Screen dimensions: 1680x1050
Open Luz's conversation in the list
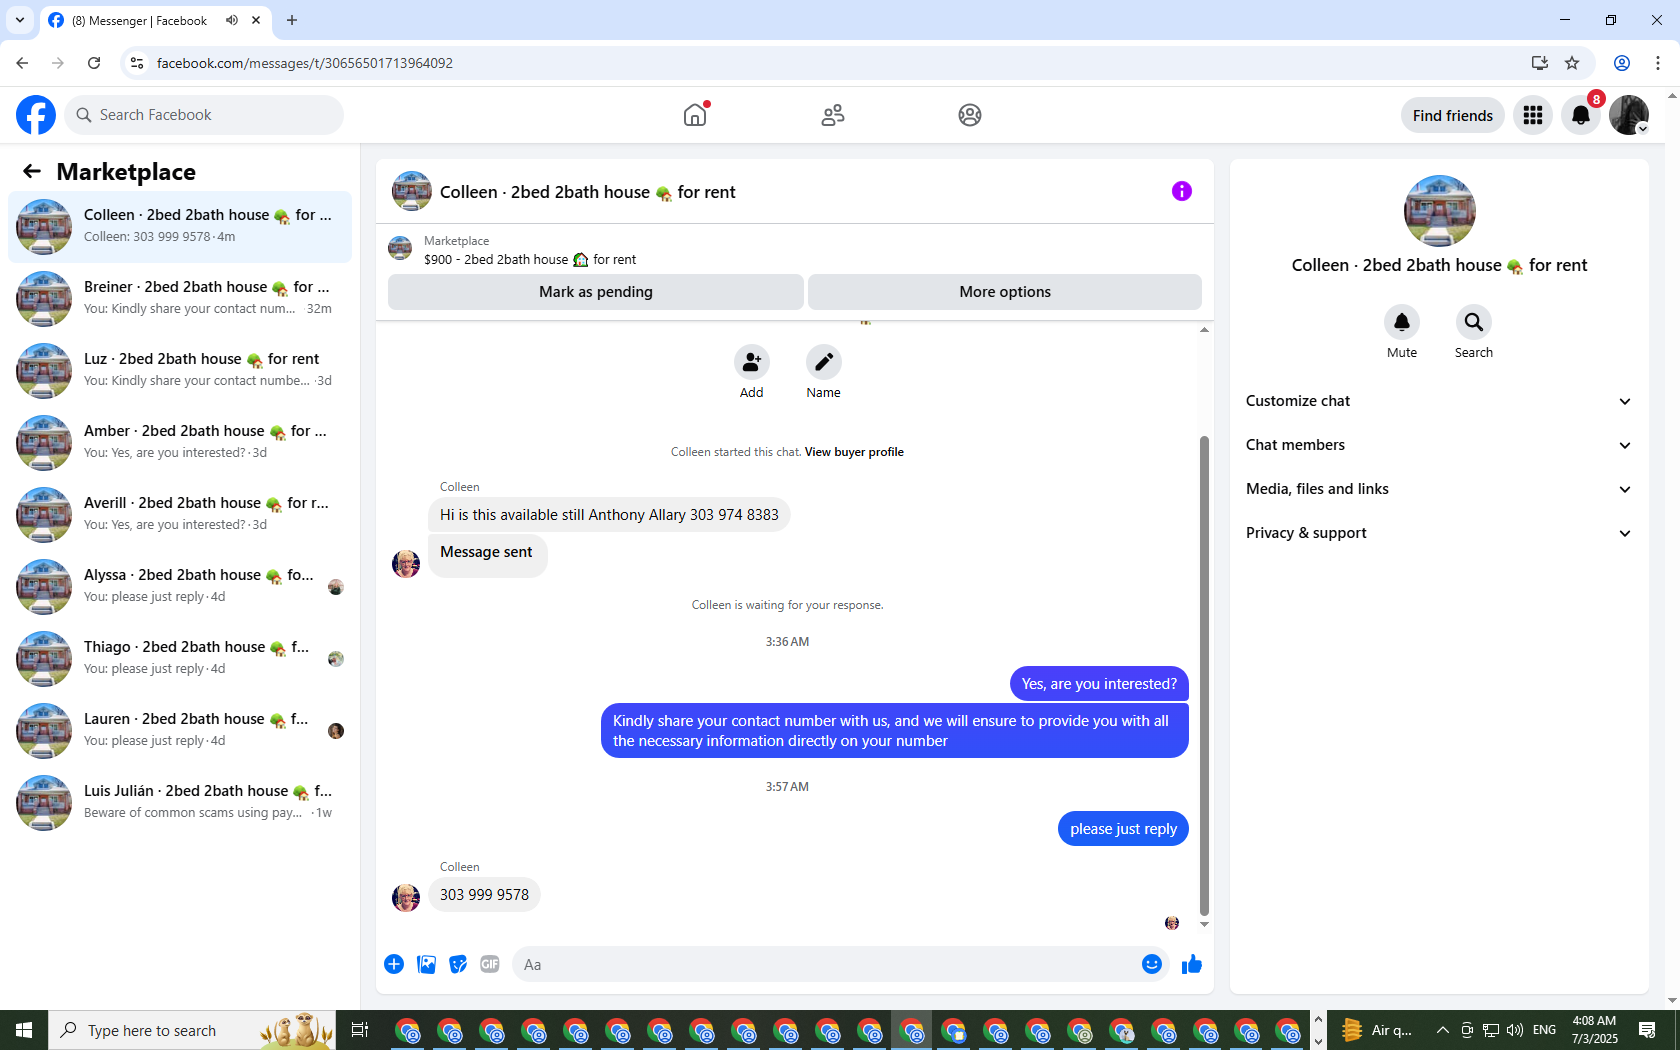180,371
